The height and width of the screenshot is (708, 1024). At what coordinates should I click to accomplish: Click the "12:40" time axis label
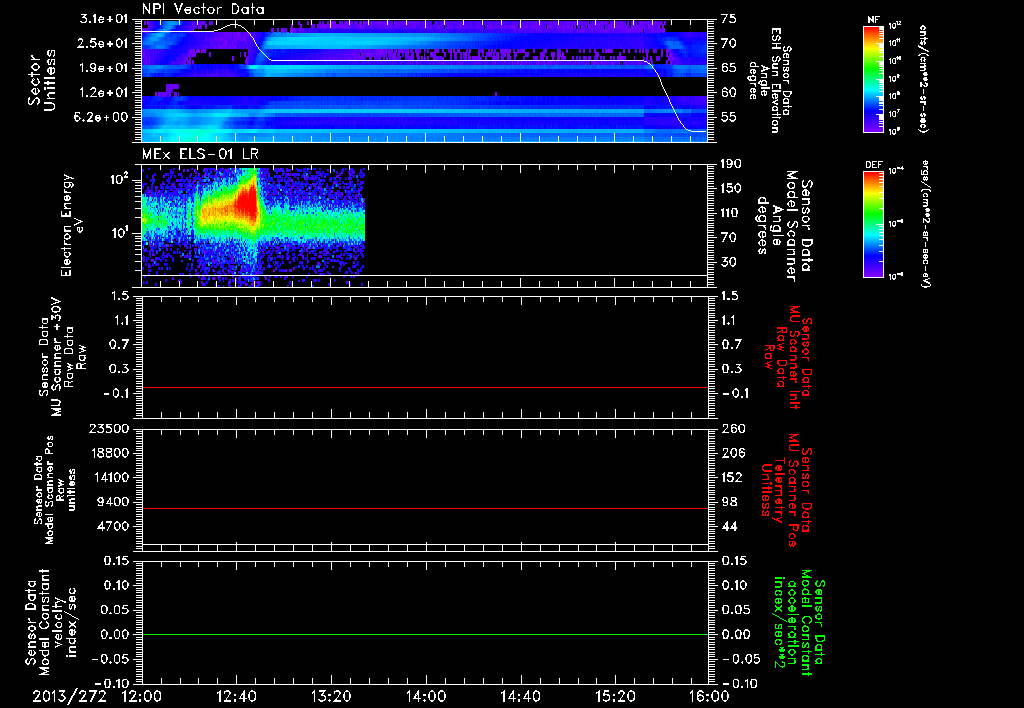236,696
